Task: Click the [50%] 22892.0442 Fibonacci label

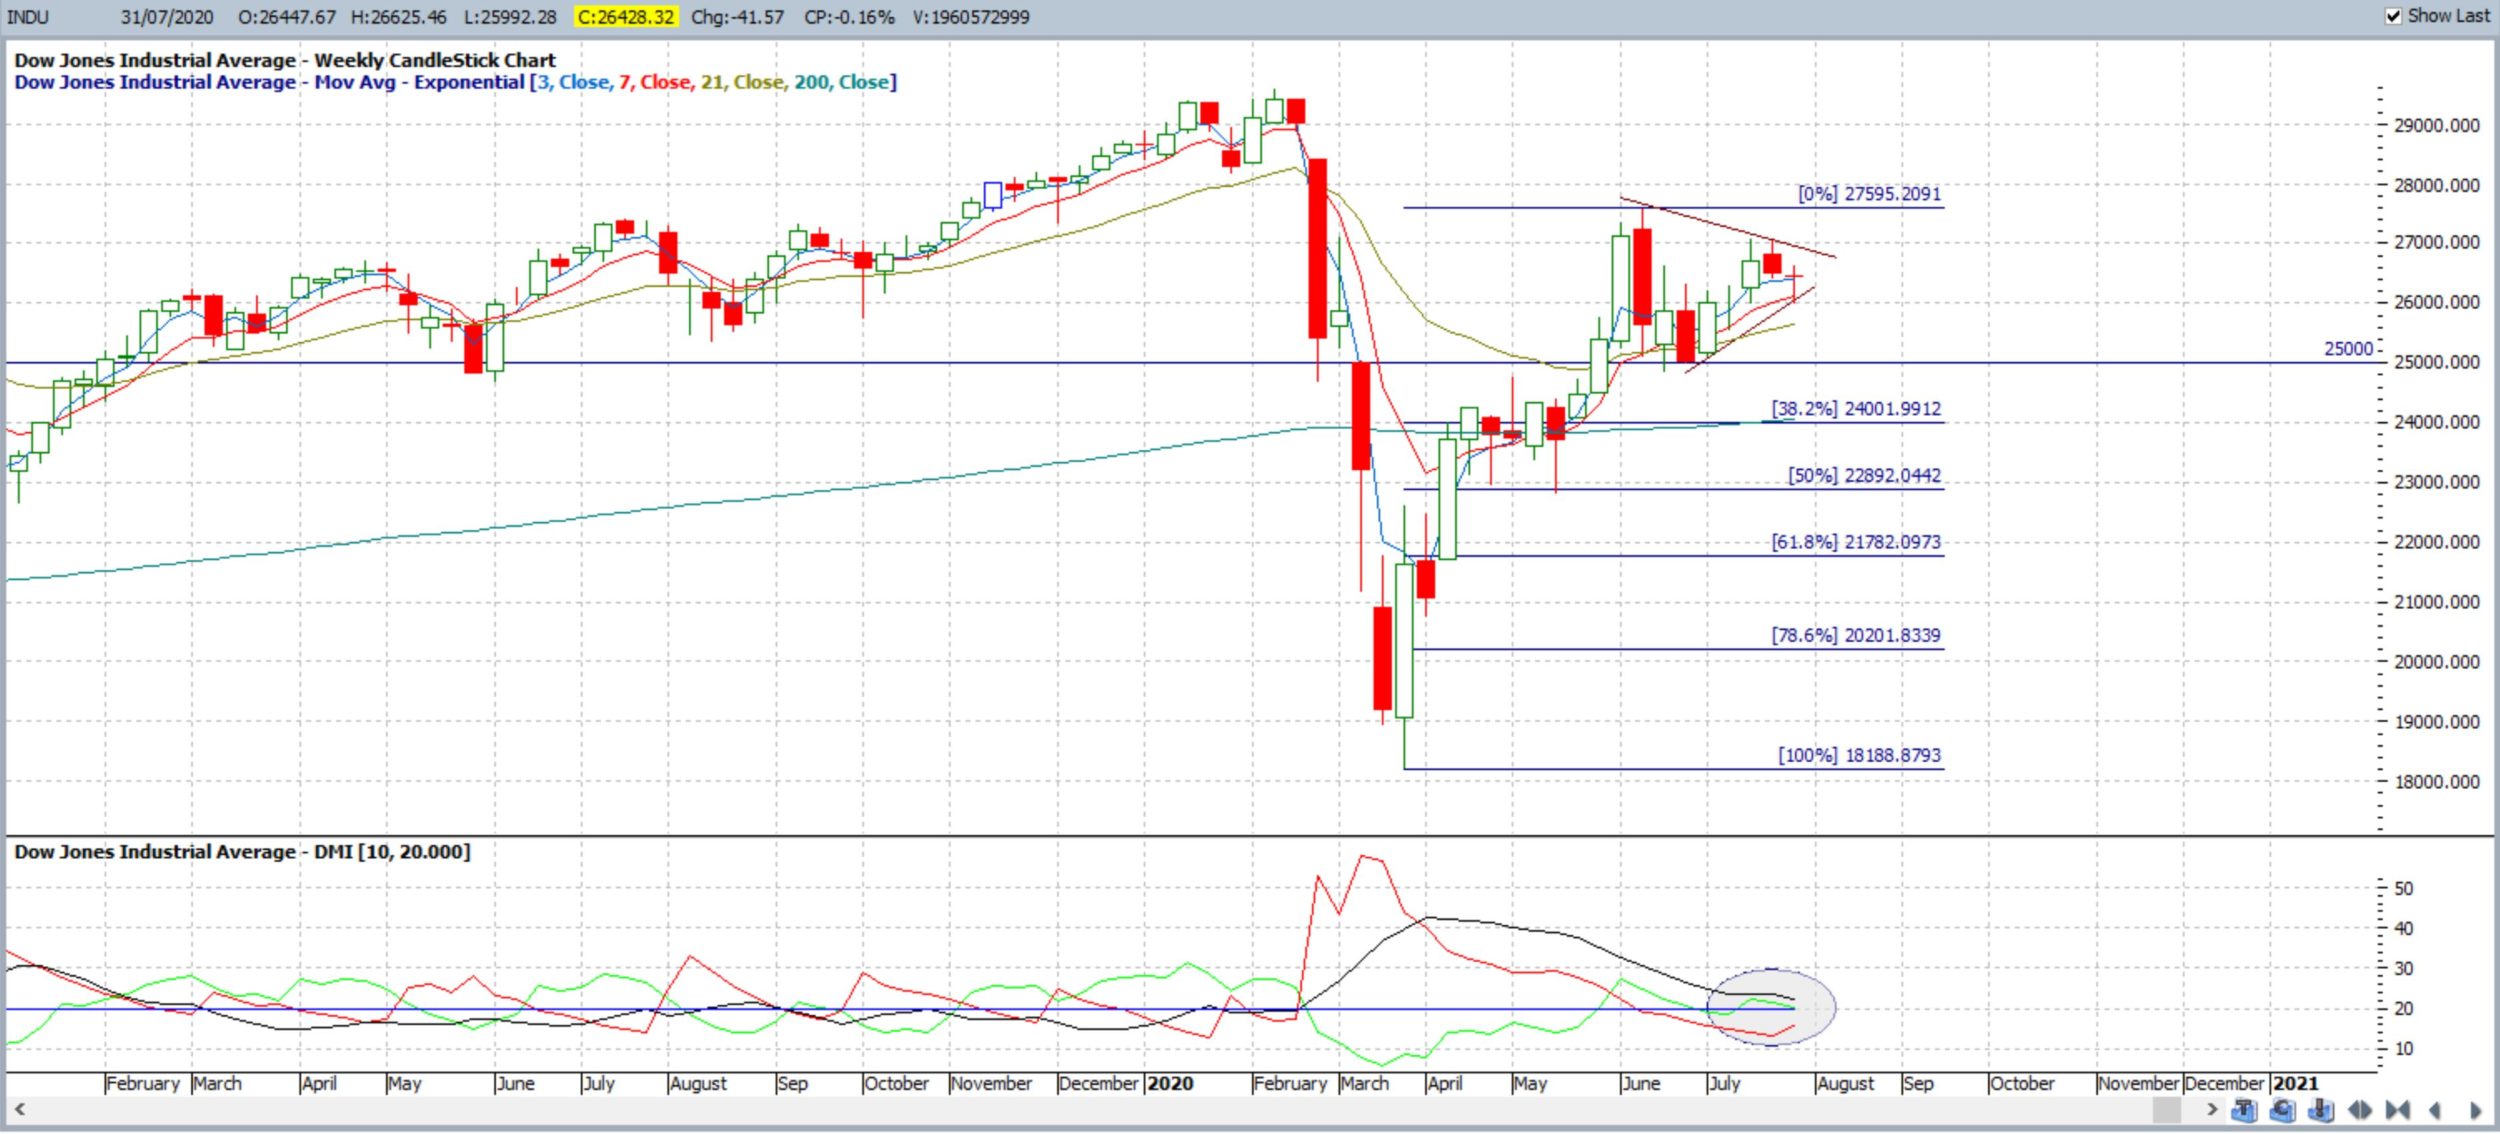Action: pos(1864,475)
